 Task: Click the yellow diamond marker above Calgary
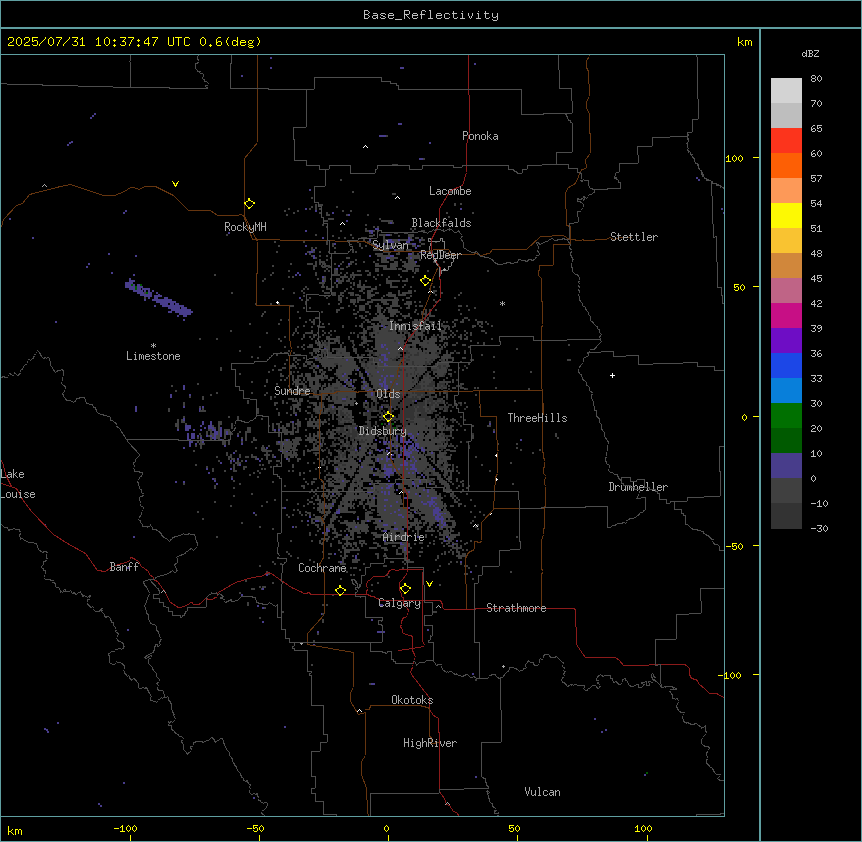(406, 589)
